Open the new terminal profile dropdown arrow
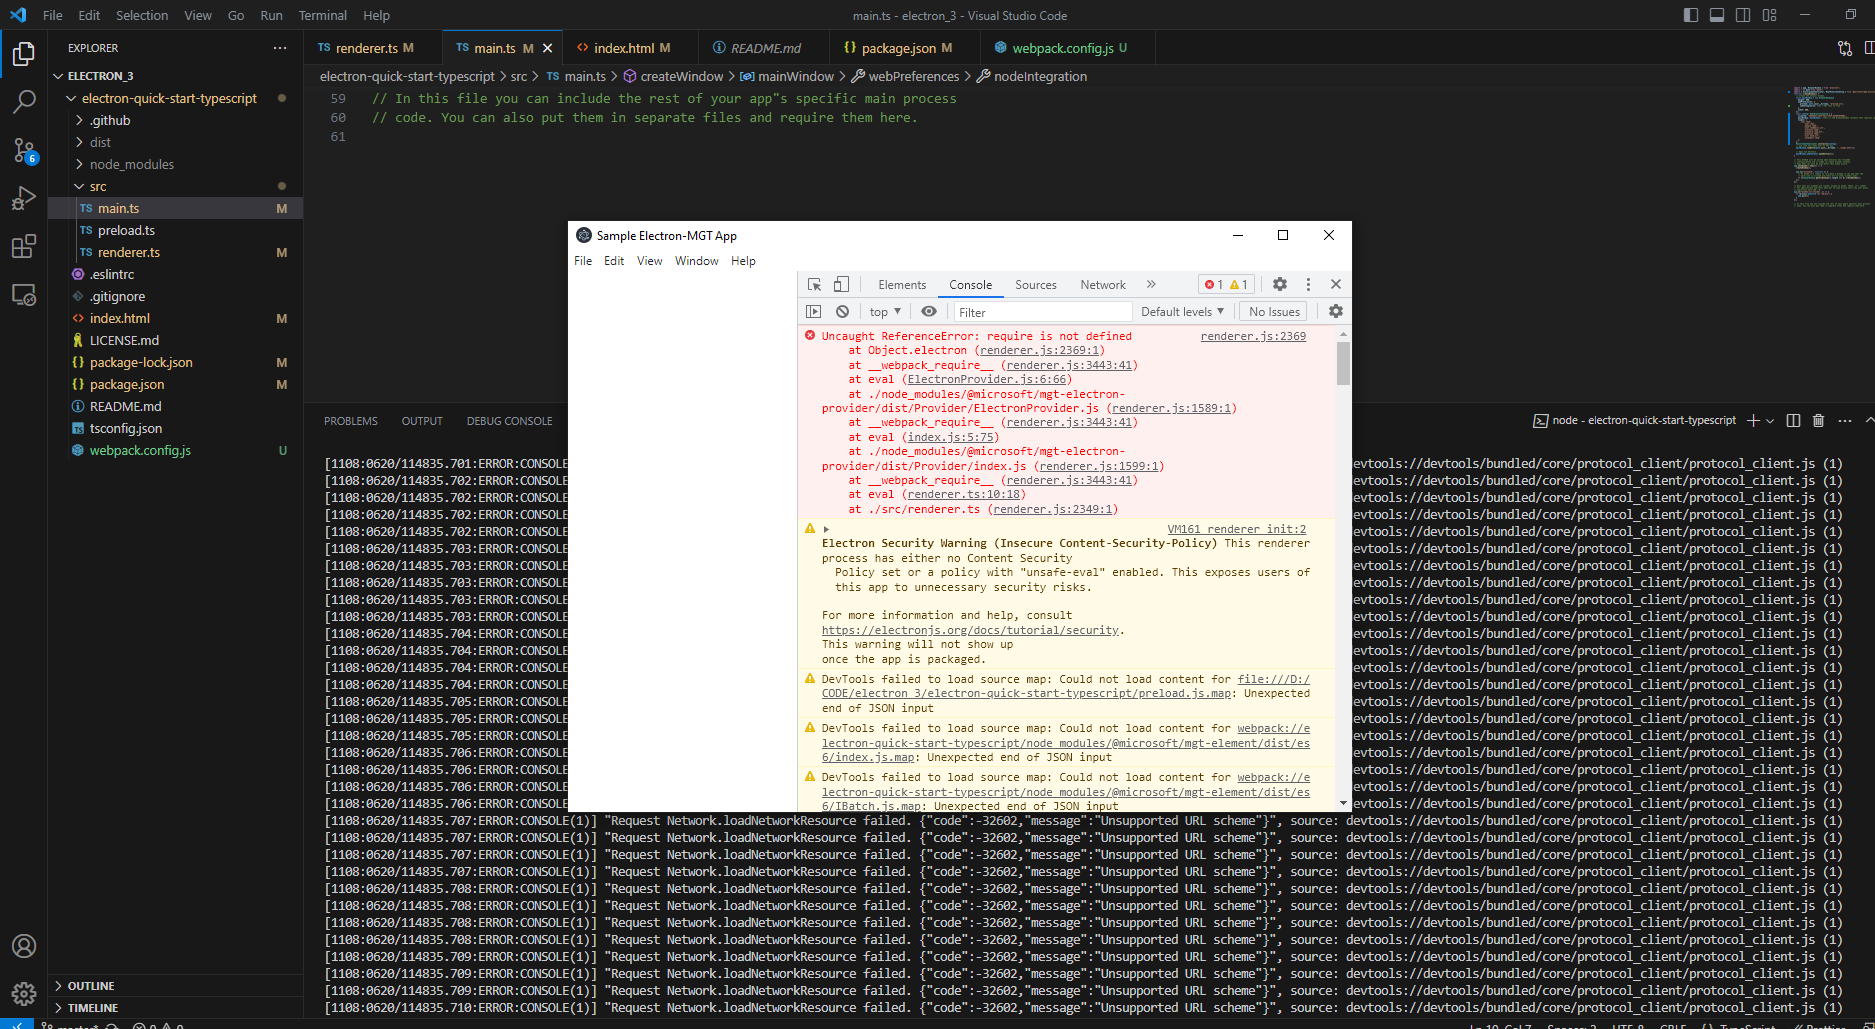The width and height of the screenshot is (1875, 1029). [x=1770, y=420]
